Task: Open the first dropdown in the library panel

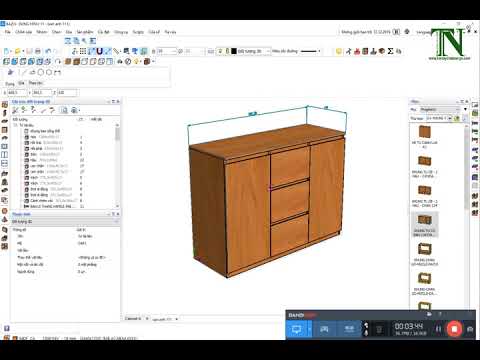Action: pos(440,110)
